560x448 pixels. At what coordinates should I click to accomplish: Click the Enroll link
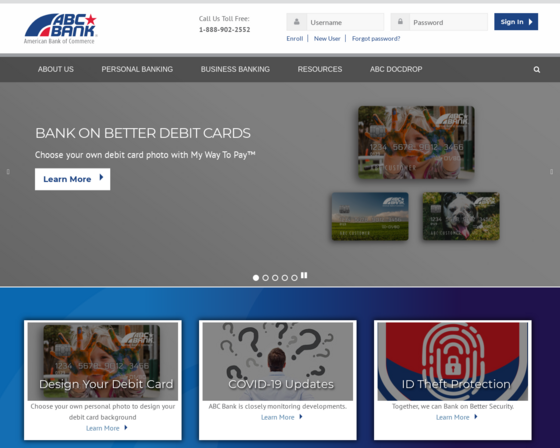coord(295,39)
